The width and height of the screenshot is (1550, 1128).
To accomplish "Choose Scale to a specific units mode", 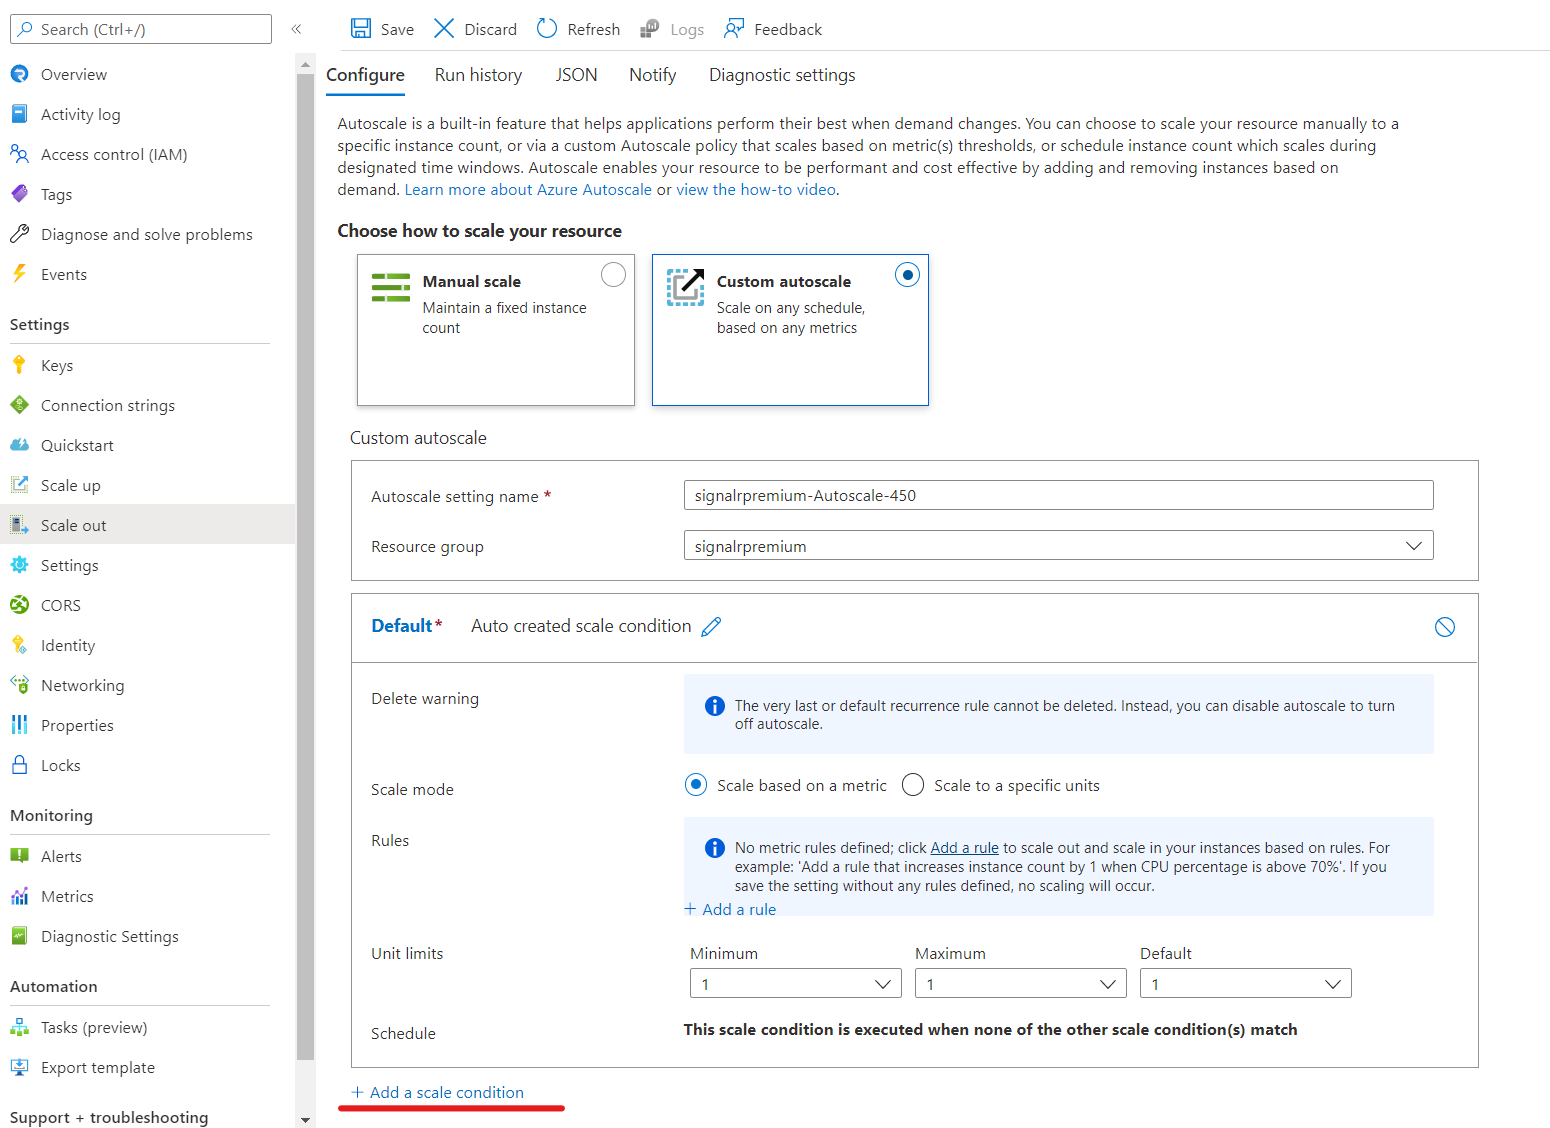I will coord(912,785).
